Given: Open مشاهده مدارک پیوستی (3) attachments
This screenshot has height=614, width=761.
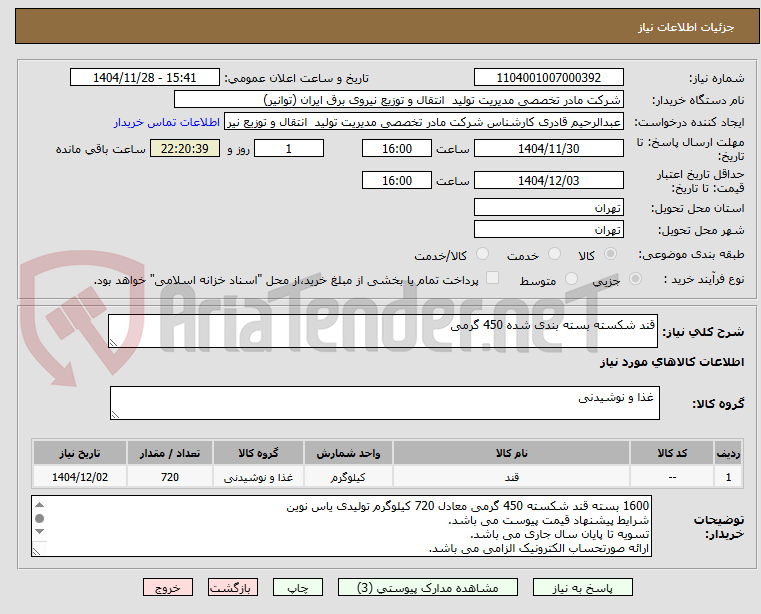Looking at the screenshot, I should point(428,587).
